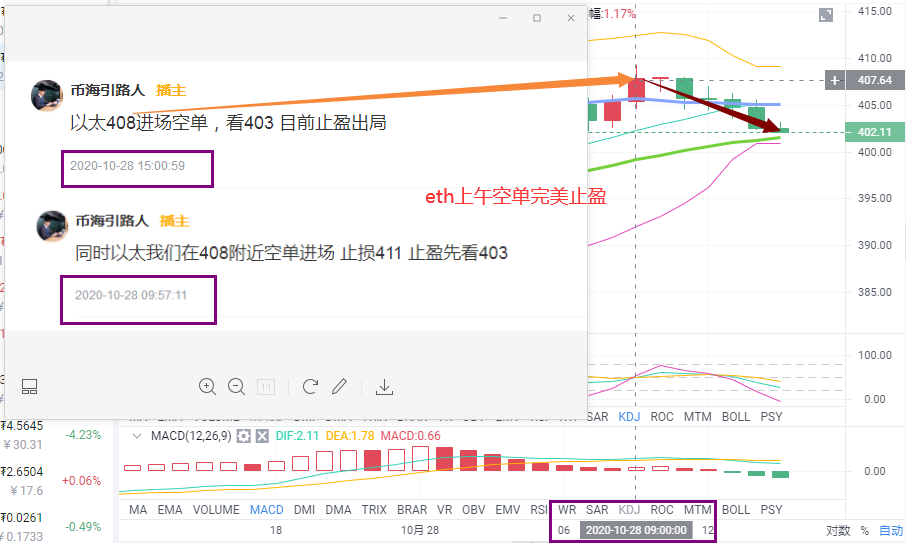Remove the MACD indicator with its X icon

point(262,436)
